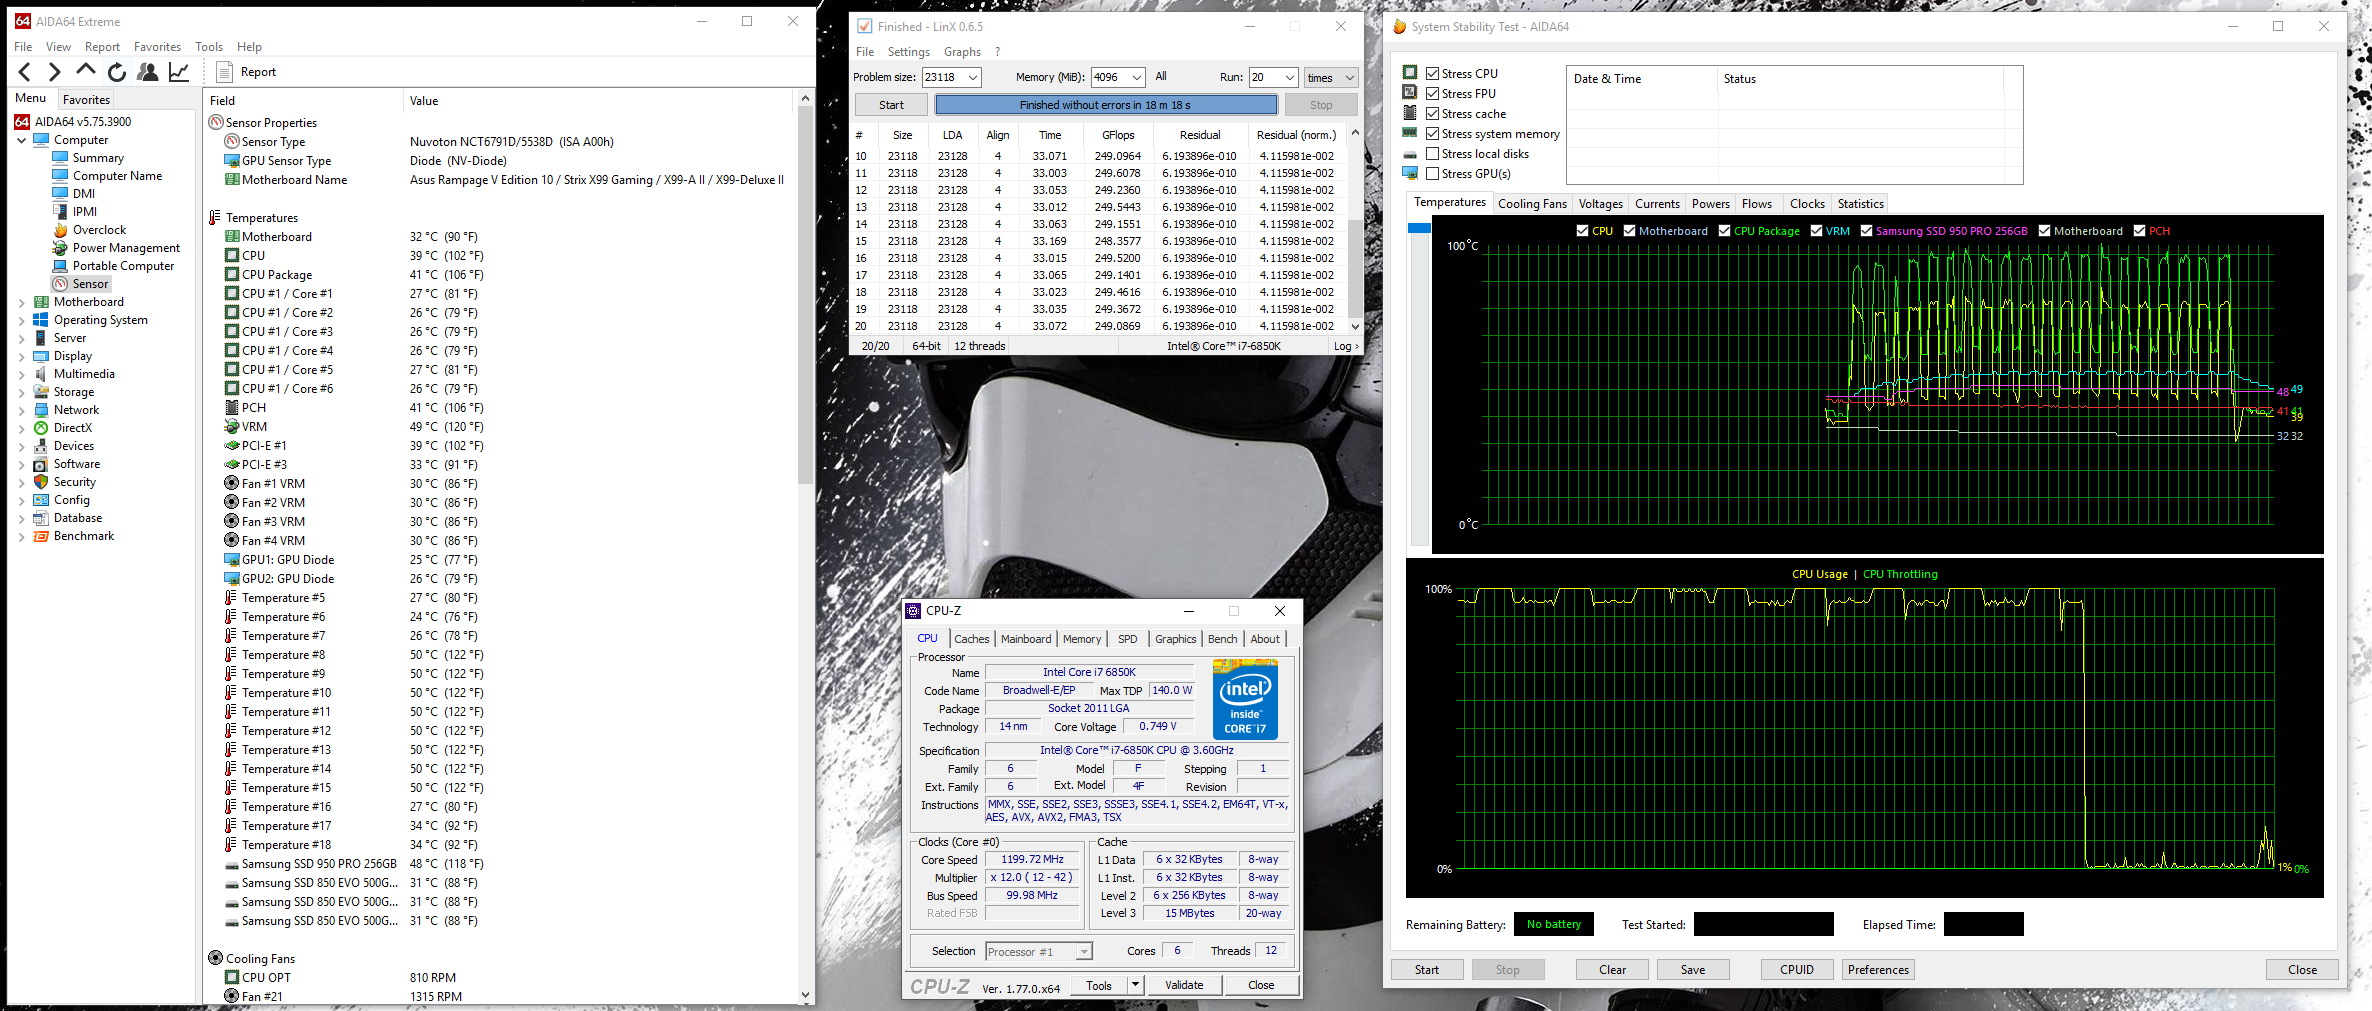This screenshot has height=1011, width=2372.
Task: Click Validate in CPU-Z
Action: (1184, 985)
